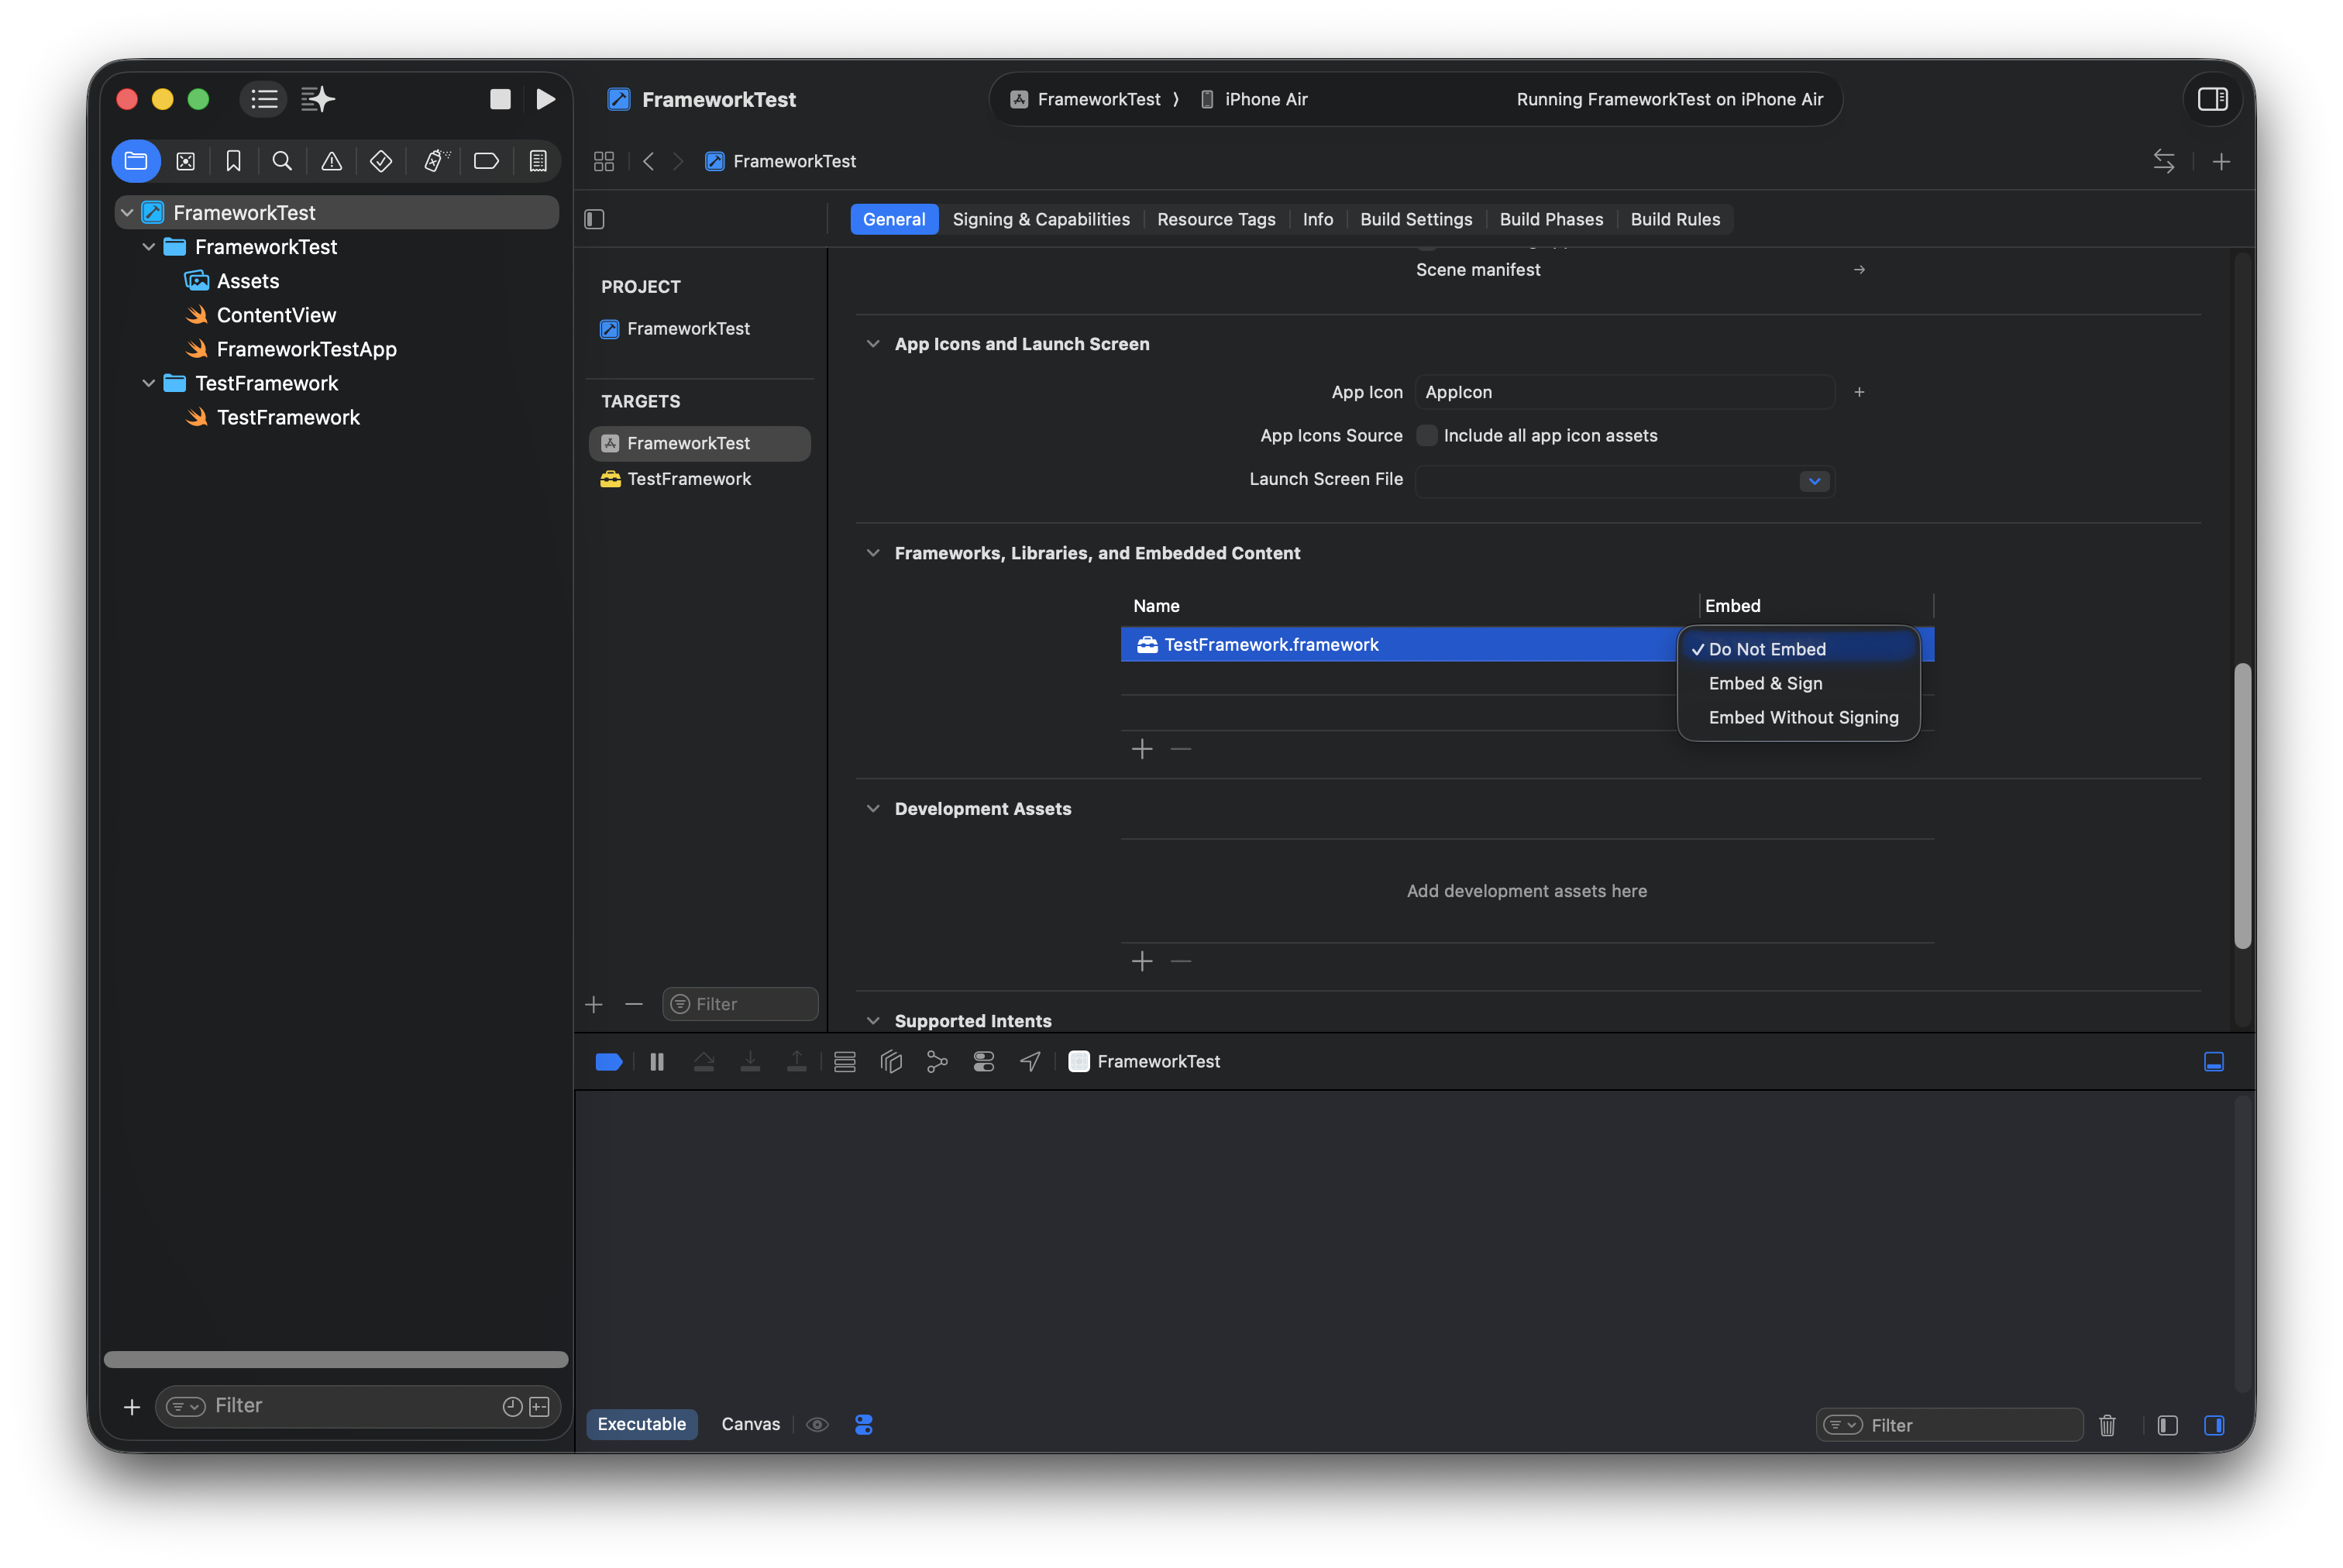Click the Debug Memory Graph icon

pyautogui.click(x=937, y=1061)
